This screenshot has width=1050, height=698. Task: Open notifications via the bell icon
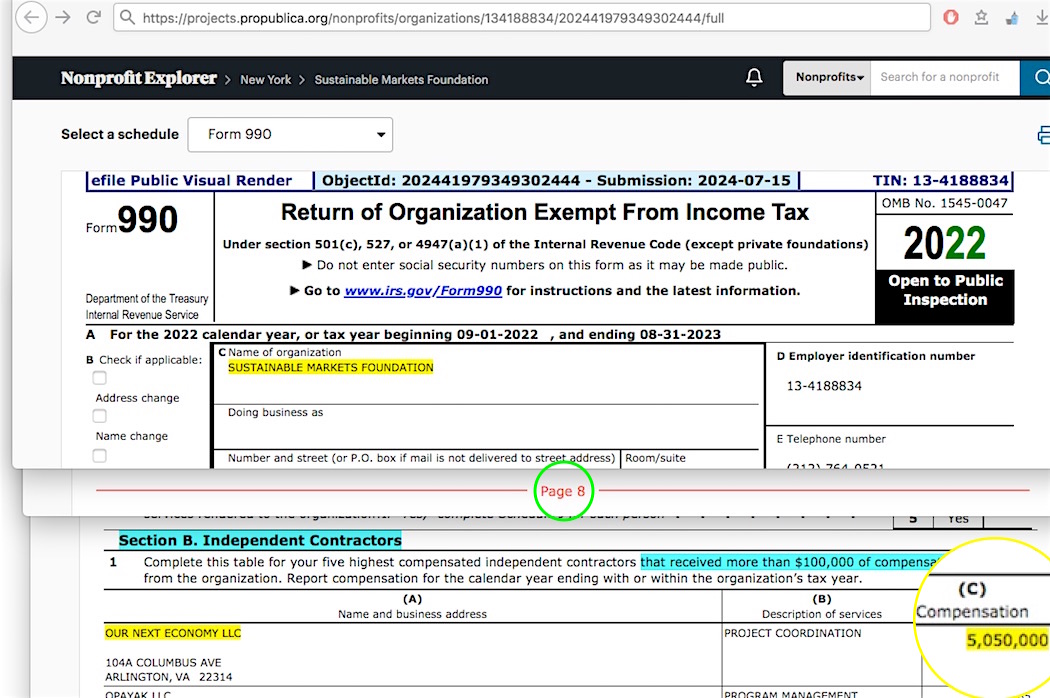coord(755,76)
